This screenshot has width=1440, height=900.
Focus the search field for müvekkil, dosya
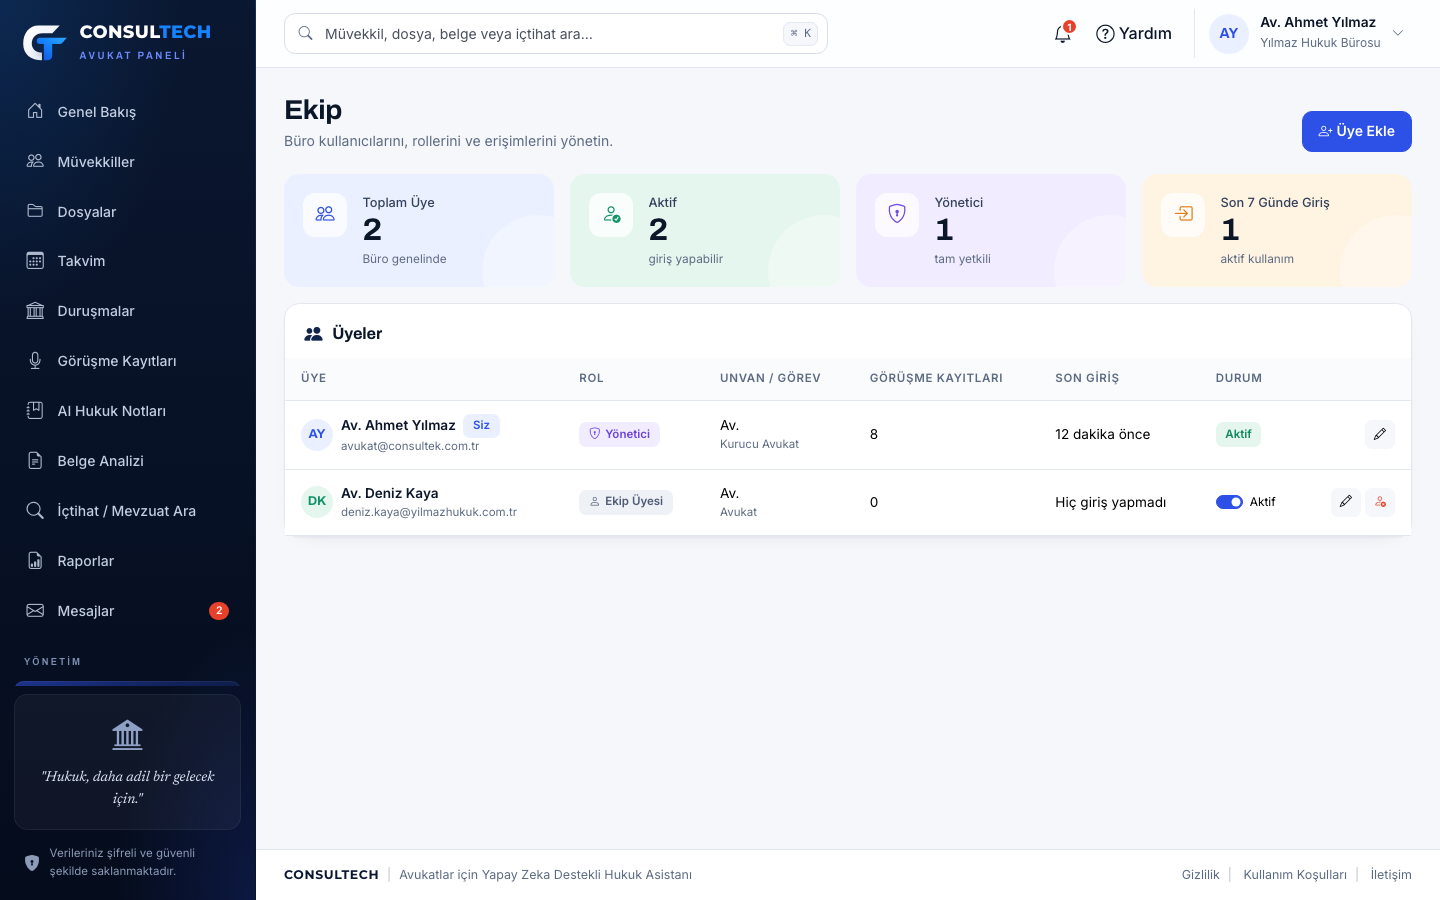pyautogui.click(x=556, y=34)
